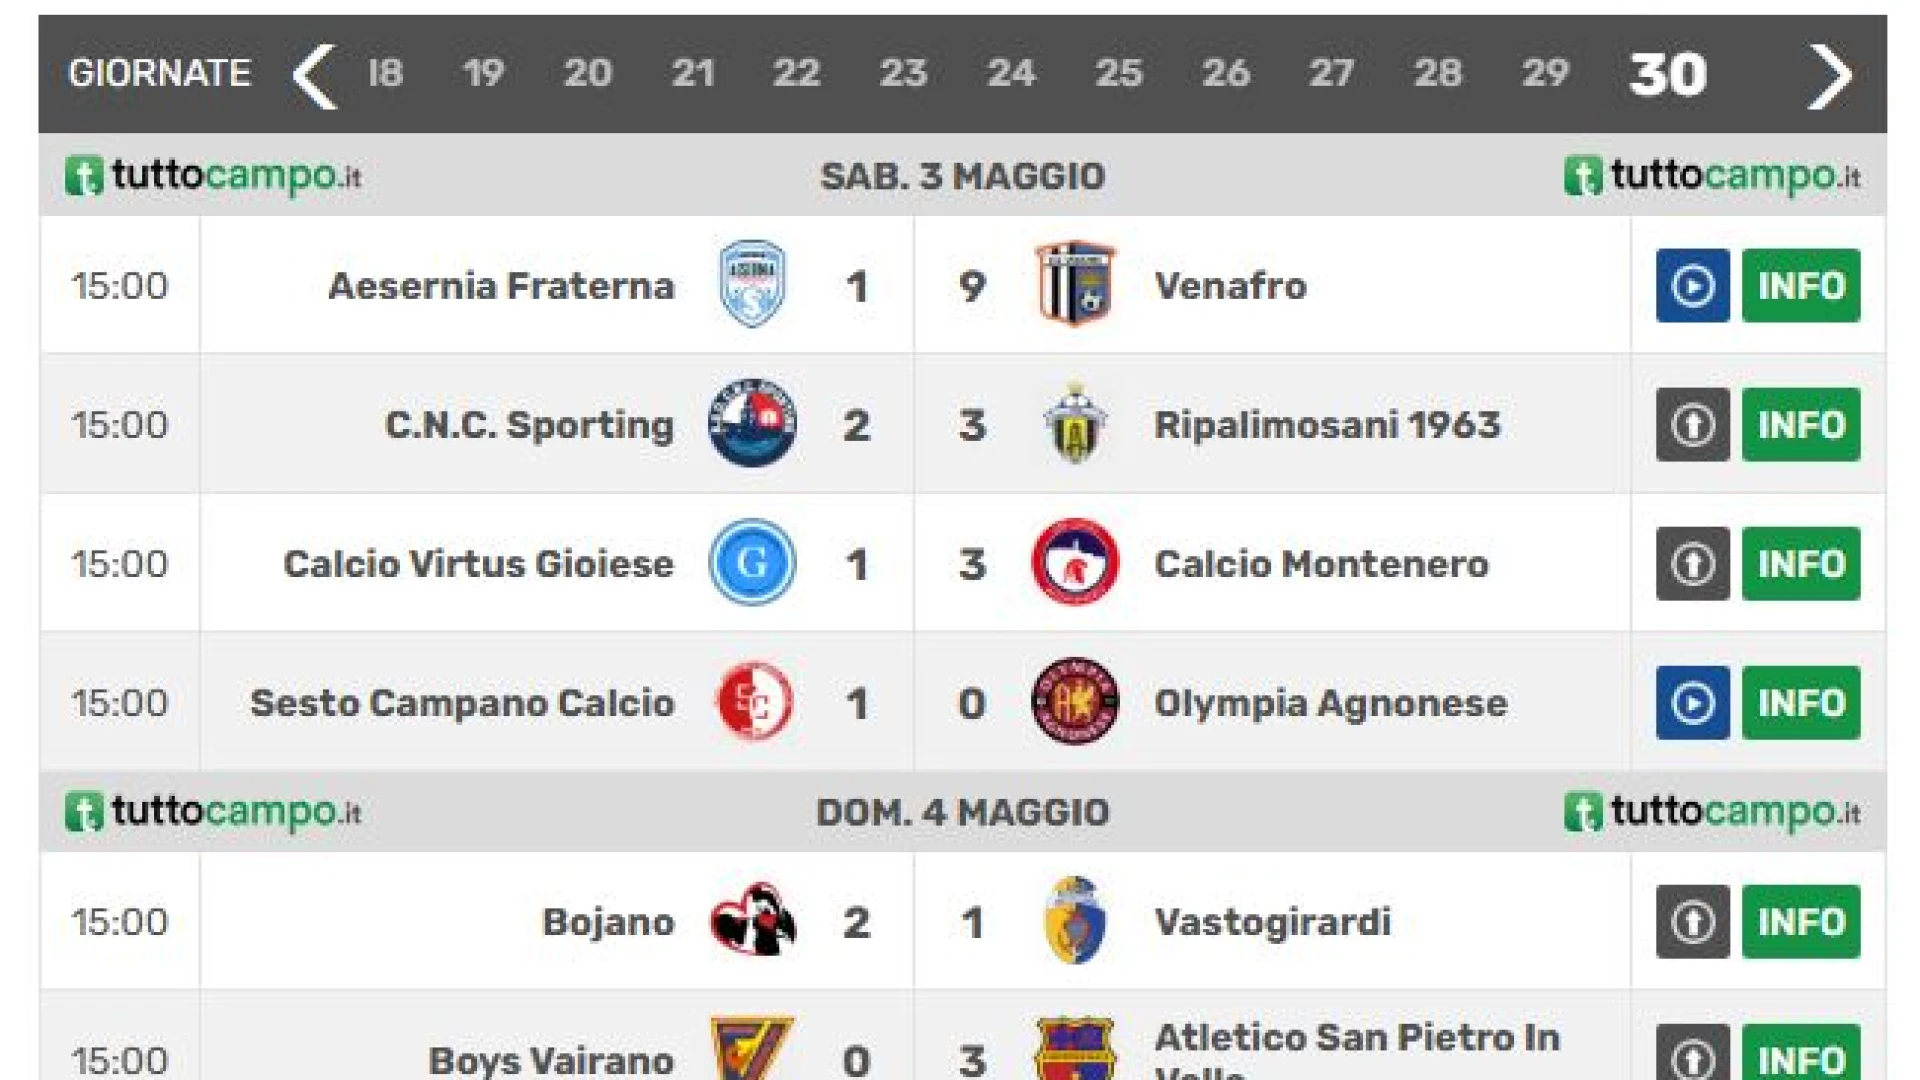Open Ripalimosani 1963 team crest
Viewport: 1920px width, 1080px height.
[x=1075, y=424]
